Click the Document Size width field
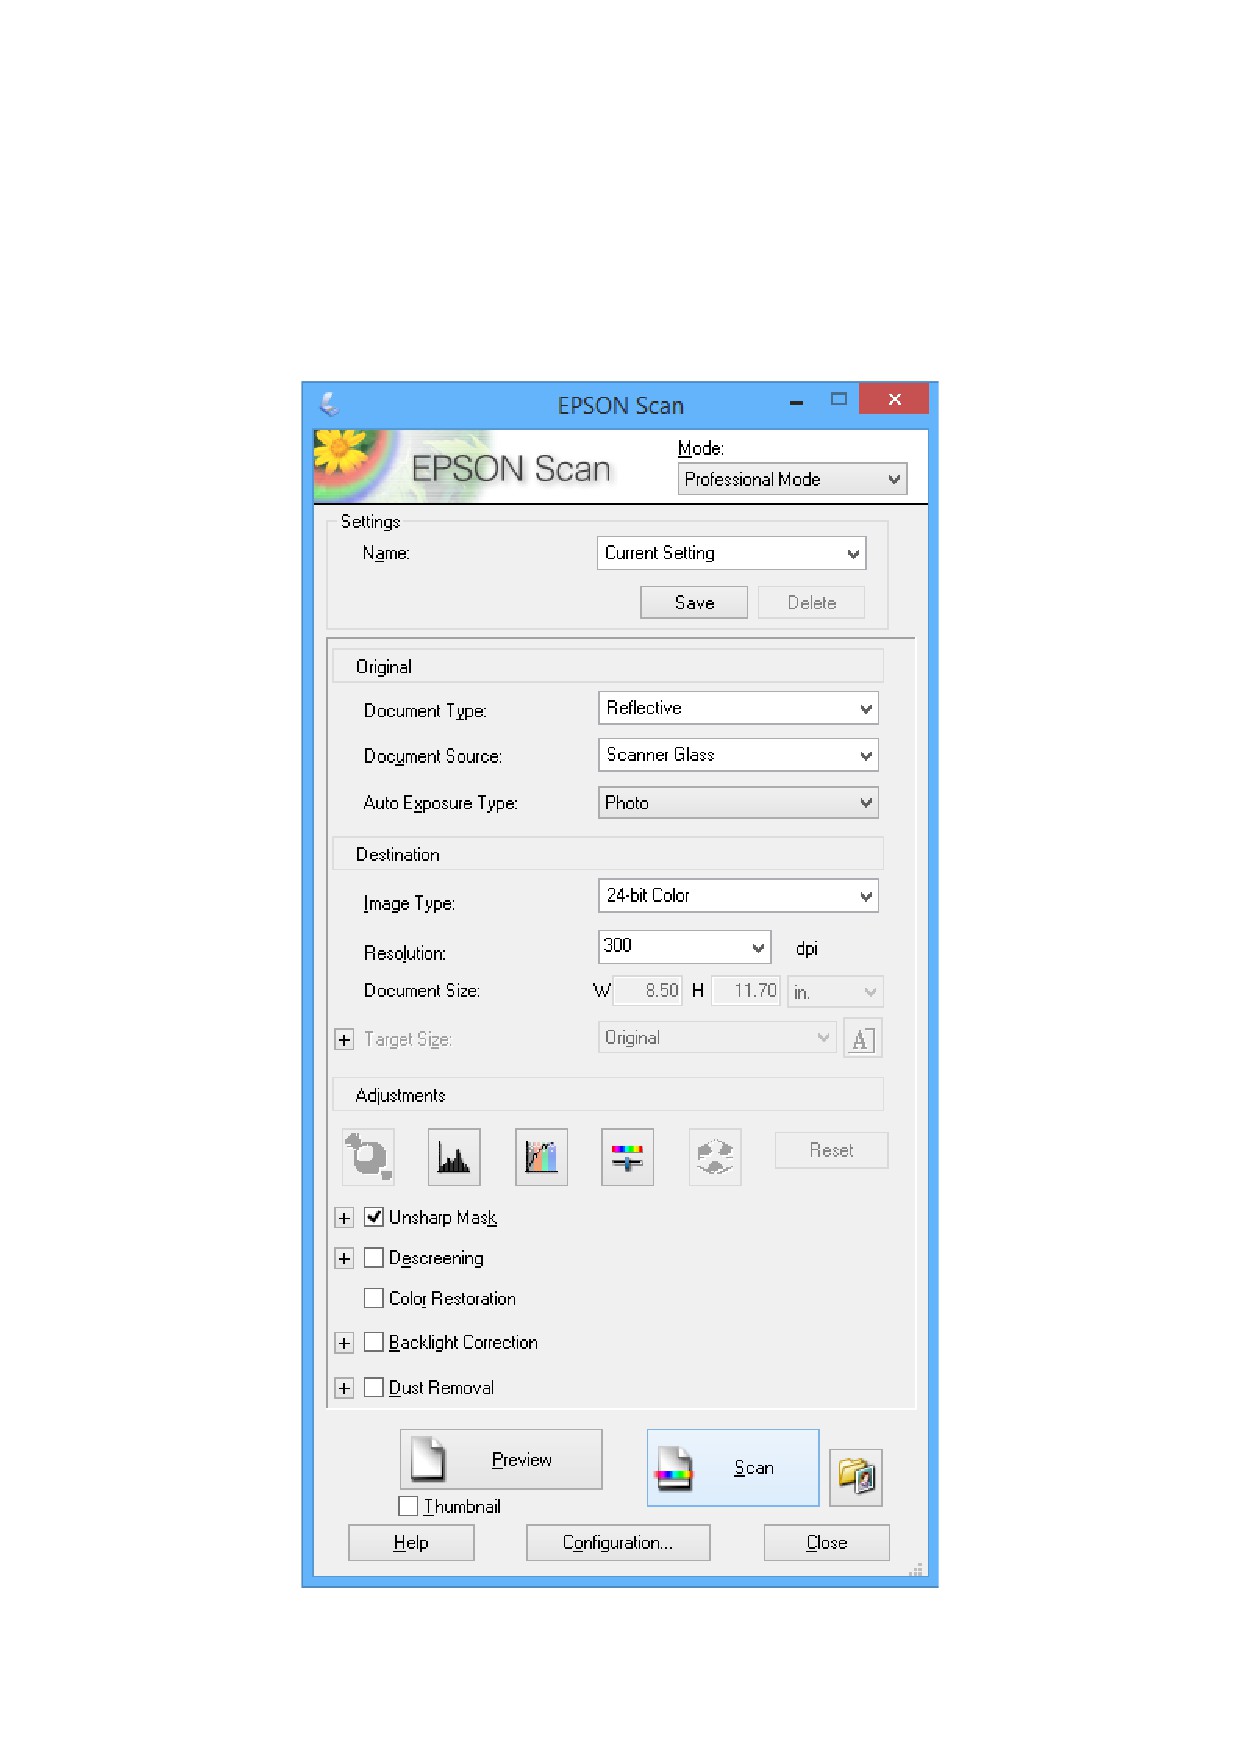 point(648,991)
